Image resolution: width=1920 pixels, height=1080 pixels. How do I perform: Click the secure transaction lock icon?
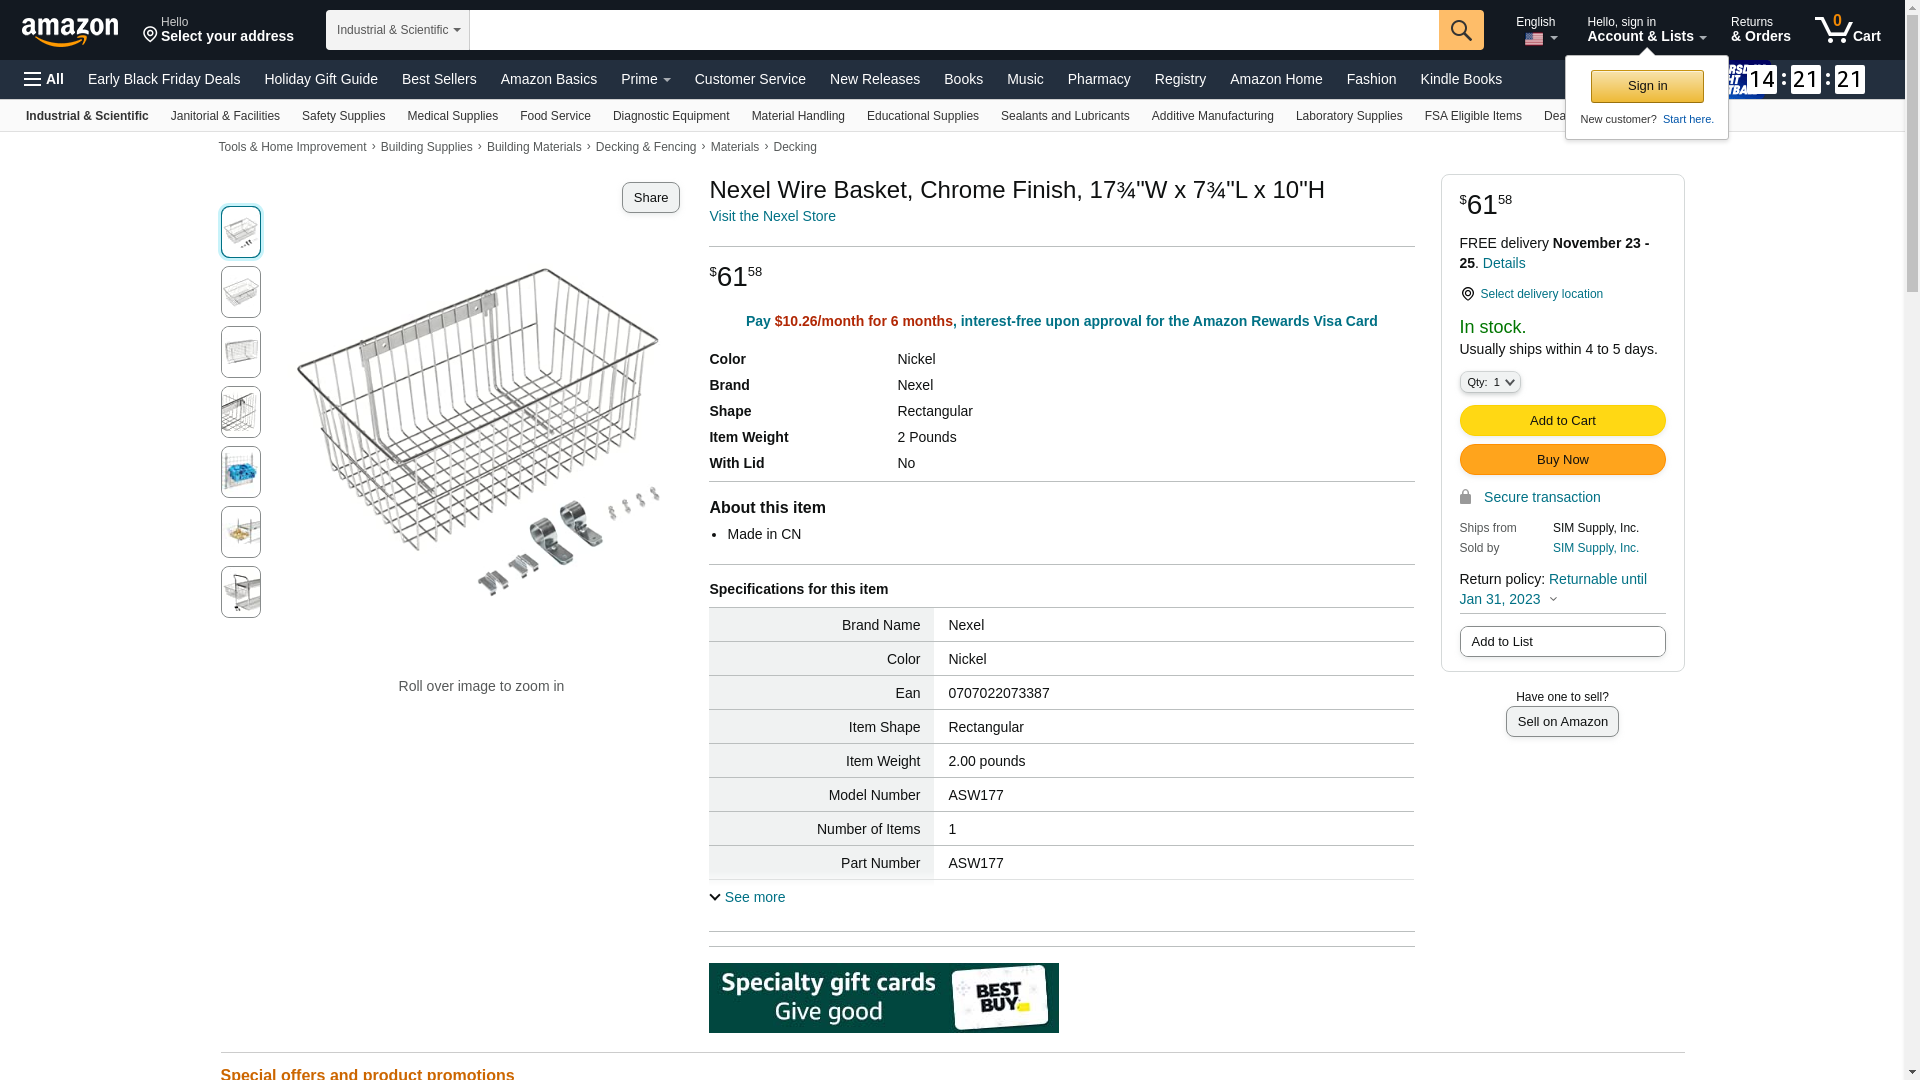click(x=1466, y=497)
